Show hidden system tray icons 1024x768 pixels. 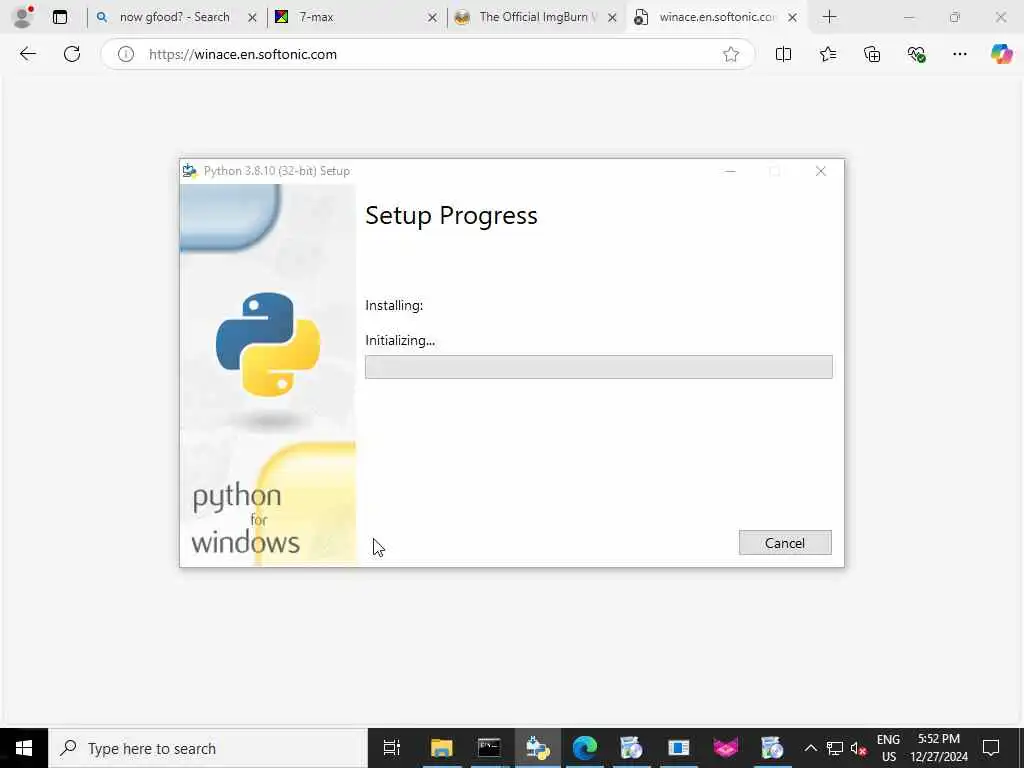(x=810, y=748)
